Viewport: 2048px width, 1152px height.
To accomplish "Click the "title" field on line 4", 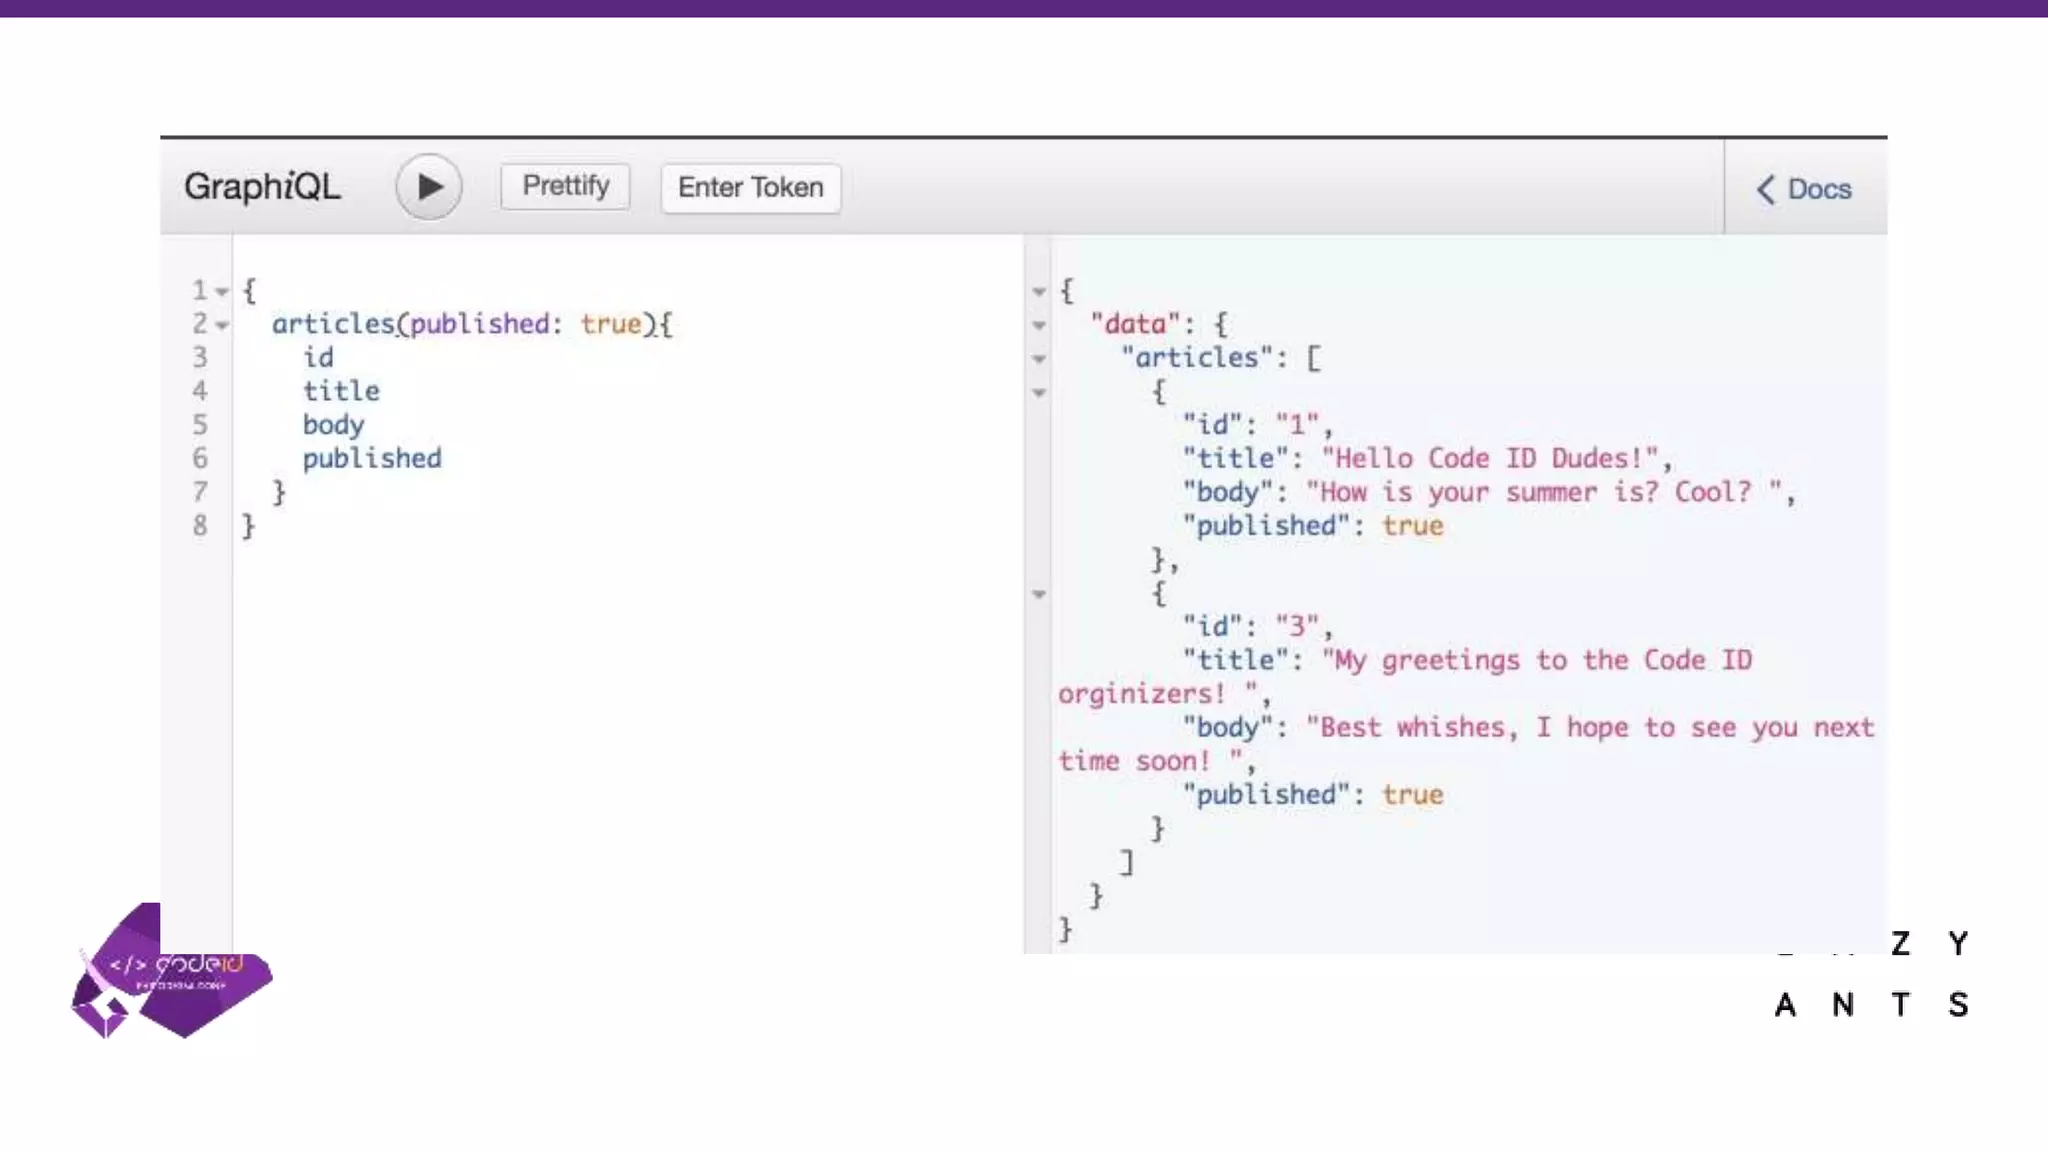I will (341, 391).
